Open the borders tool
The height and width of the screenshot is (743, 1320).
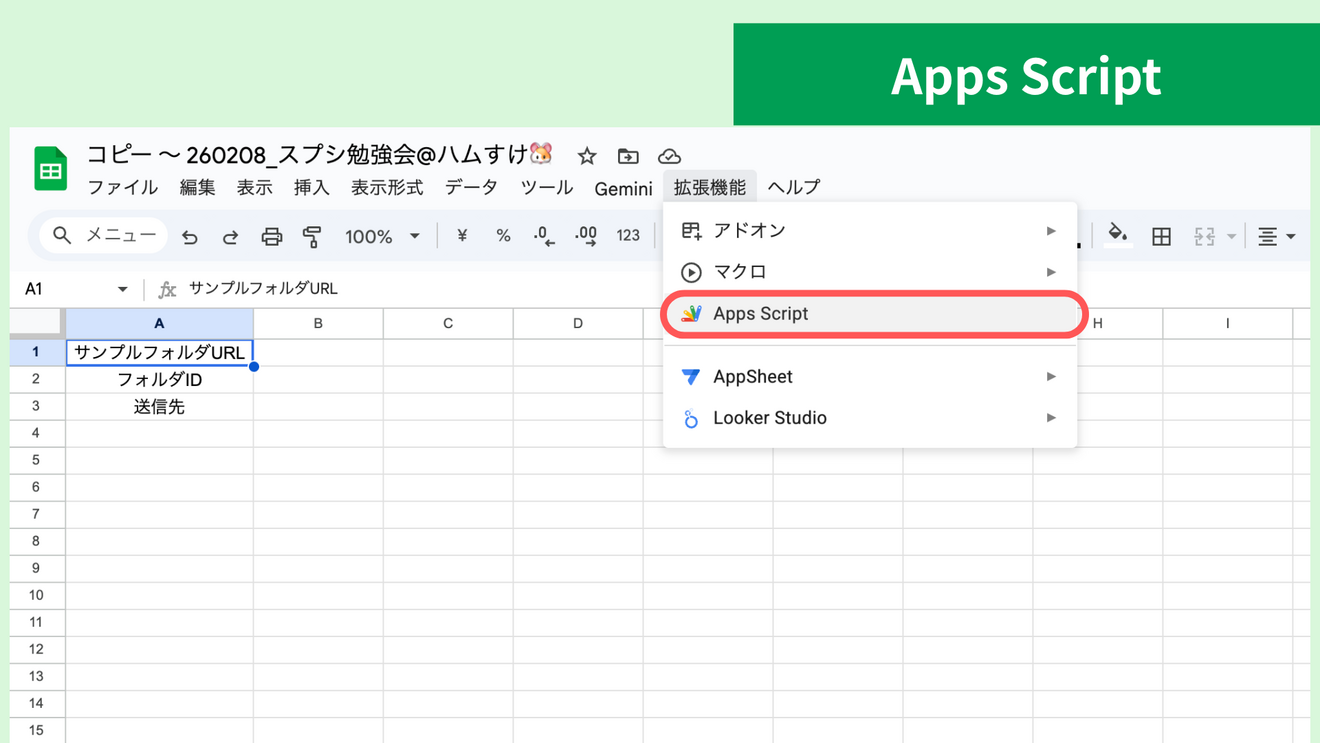tap(1161, 237)
